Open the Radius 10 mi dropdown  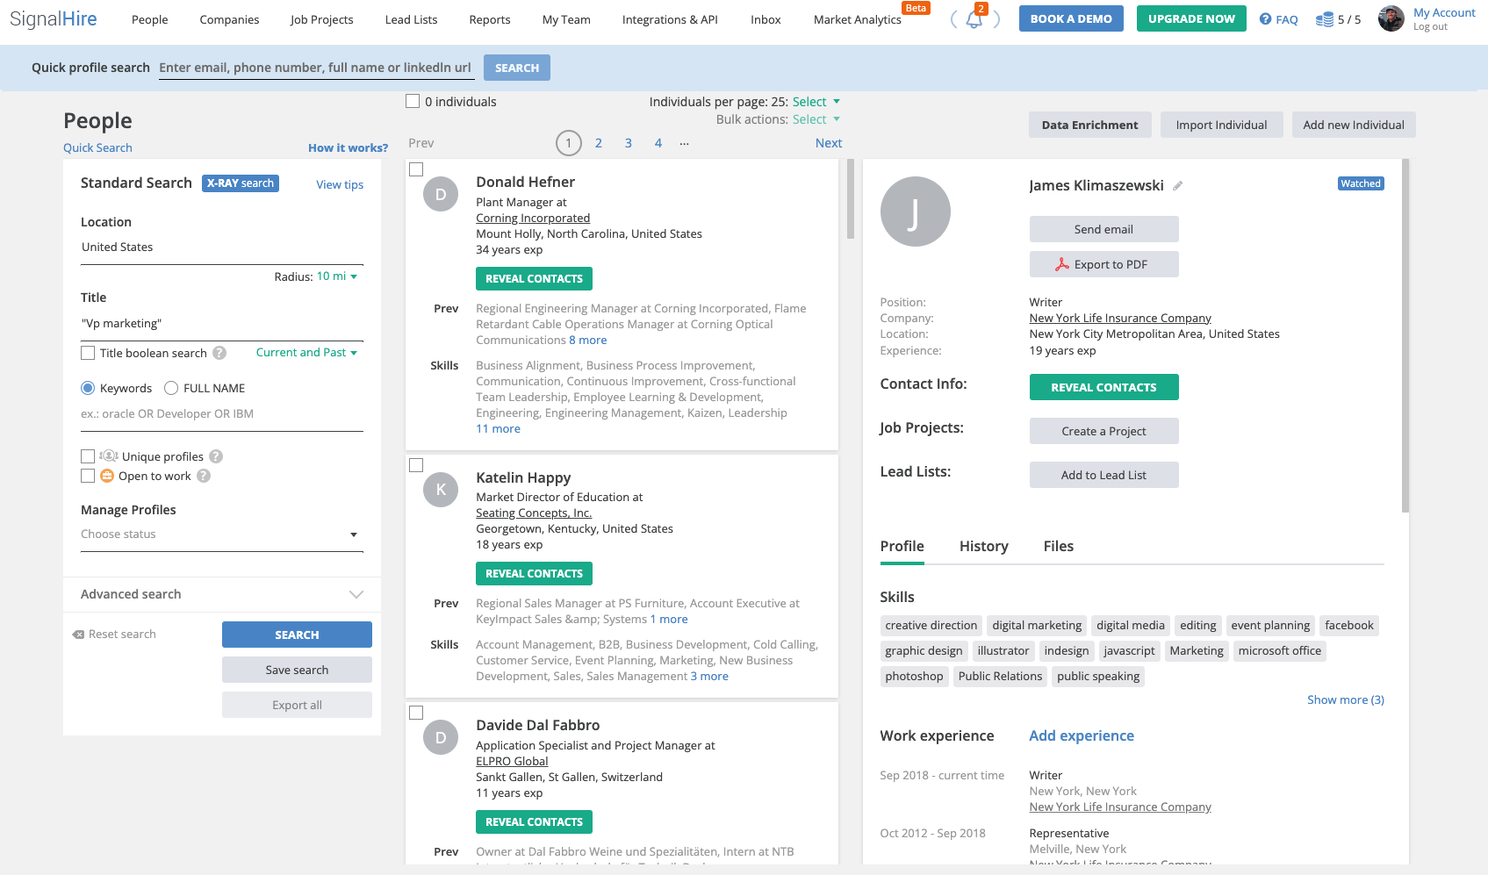coord(337,276)
